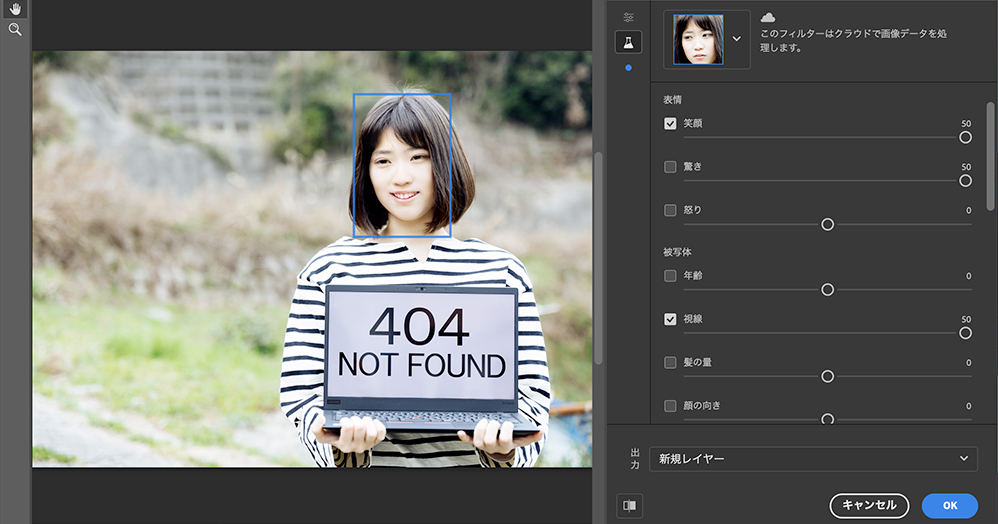Viewport: 998px width, 524px height.
Task: Switch to the beta filters flask icon
Action: click(628, 42)
